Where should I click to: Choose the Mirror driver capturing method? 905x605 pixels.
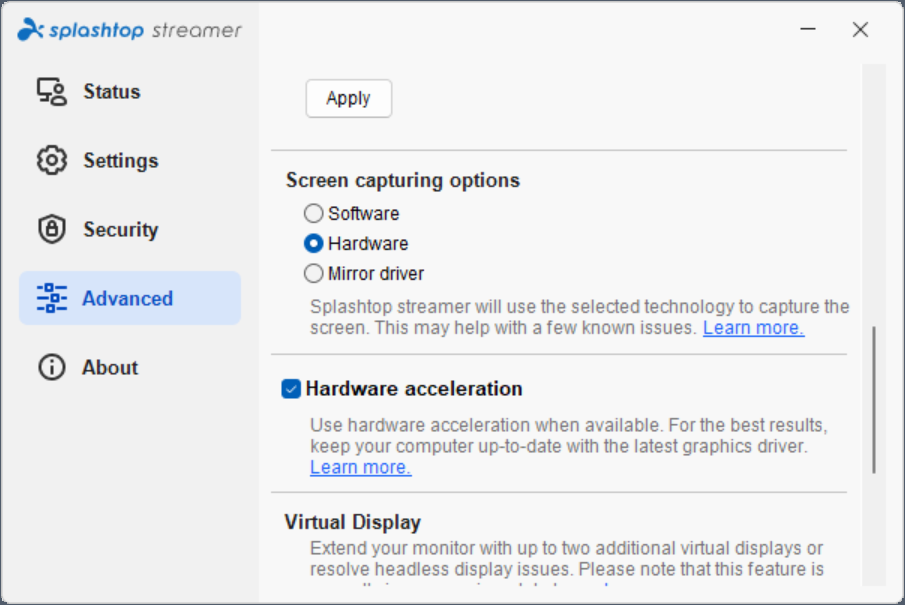(x=313, y=273)
